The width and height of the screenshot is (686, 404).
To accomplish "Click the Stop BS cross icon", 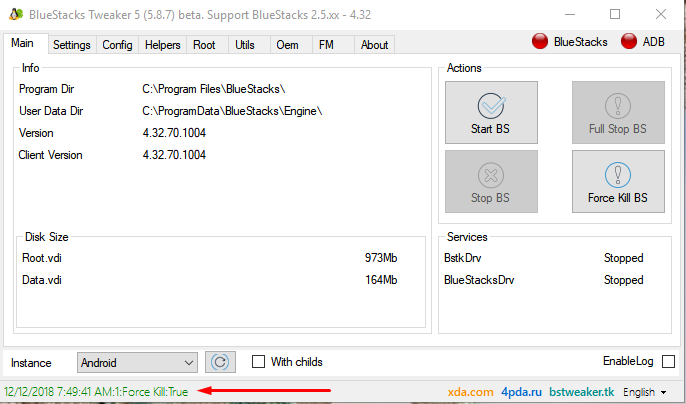I will tap(491, 175).
